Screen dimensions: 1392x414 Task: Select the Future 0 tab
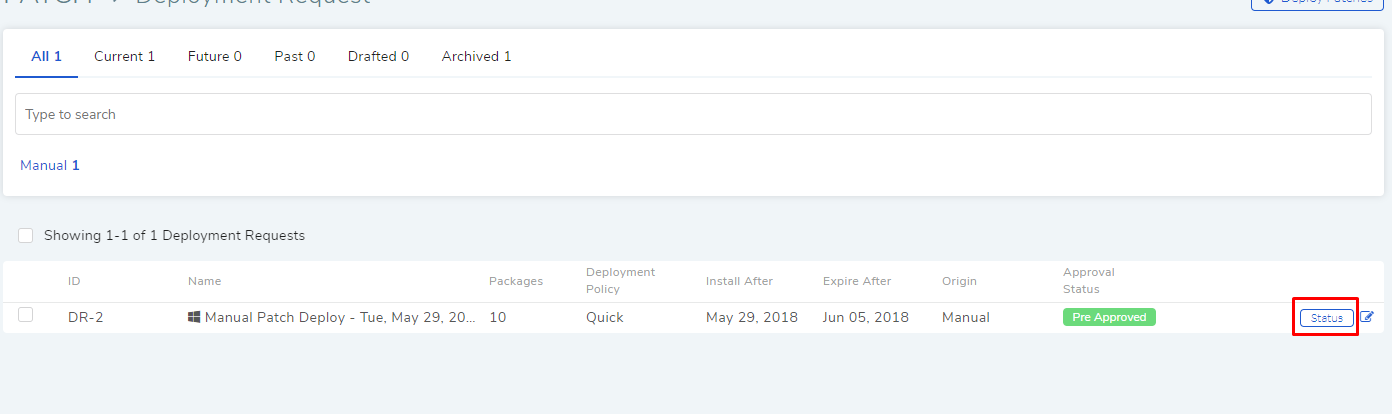click(x=215, y=56)
